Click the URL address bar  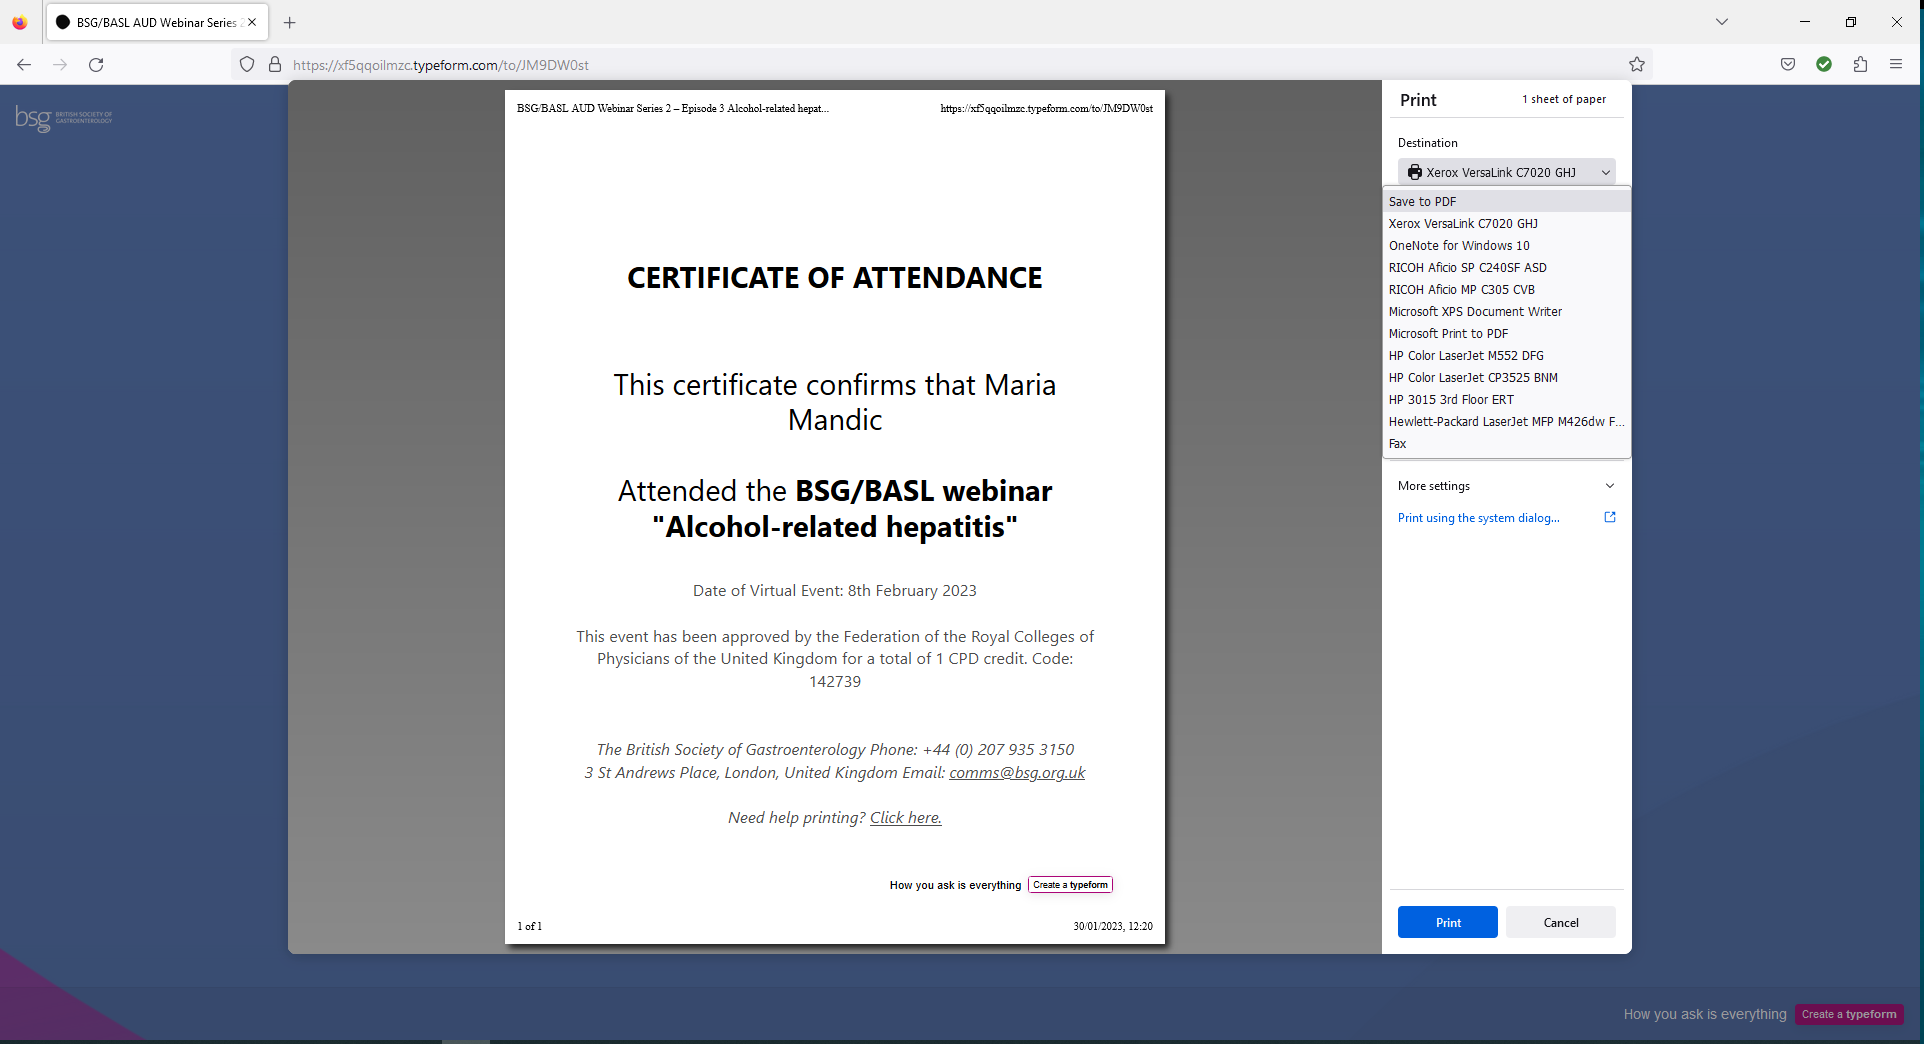[x=940, y=65]
